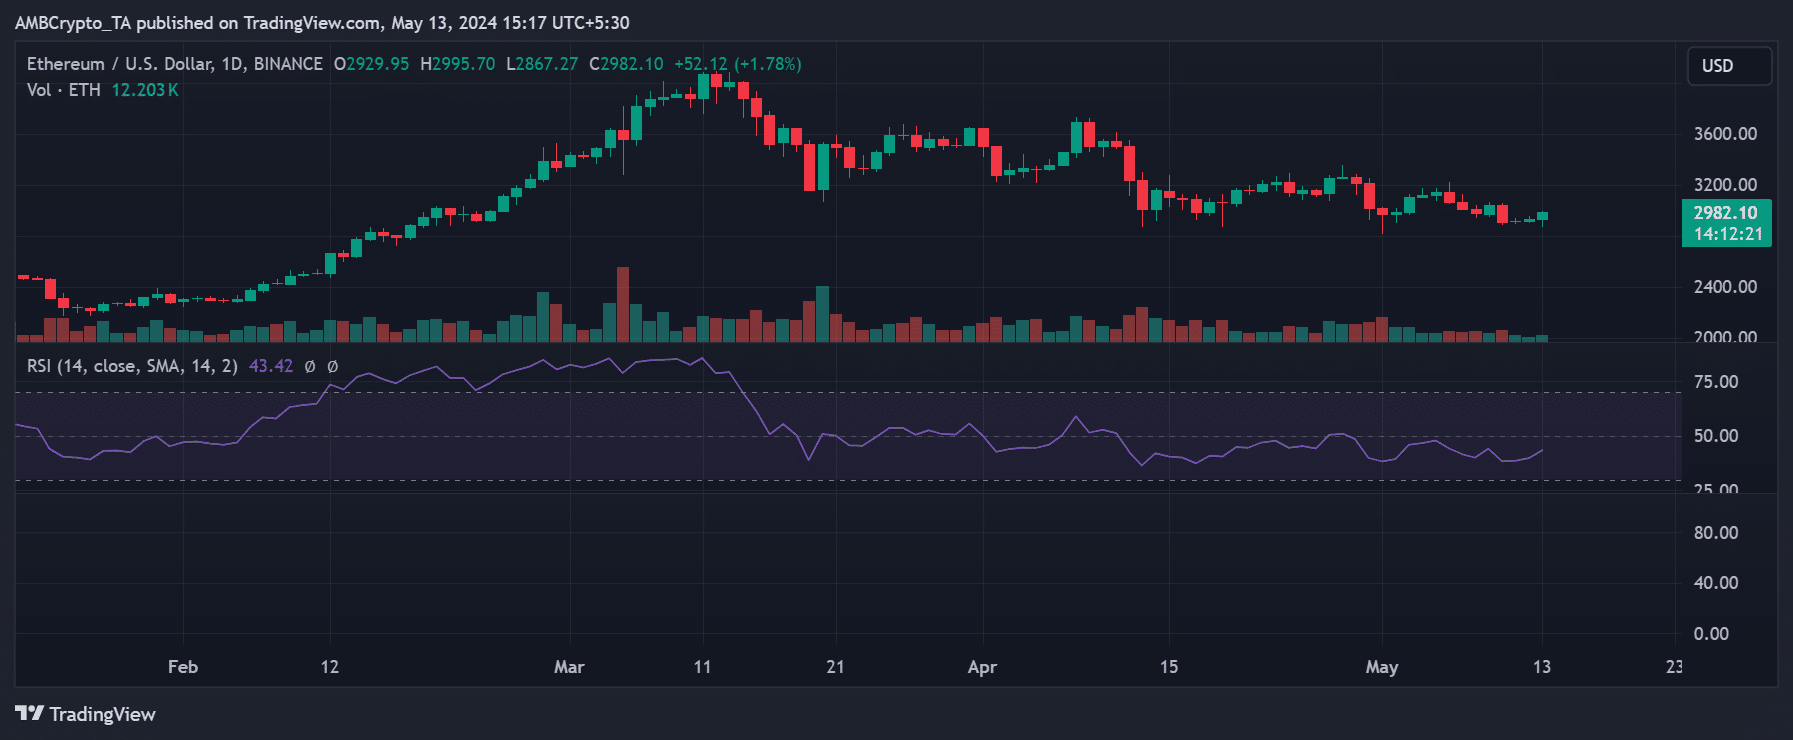Select the RSI (14, close, SMA, 14, 2) legend
The width and height of the screenshot is (1793, 740).
tap(132, 366)
